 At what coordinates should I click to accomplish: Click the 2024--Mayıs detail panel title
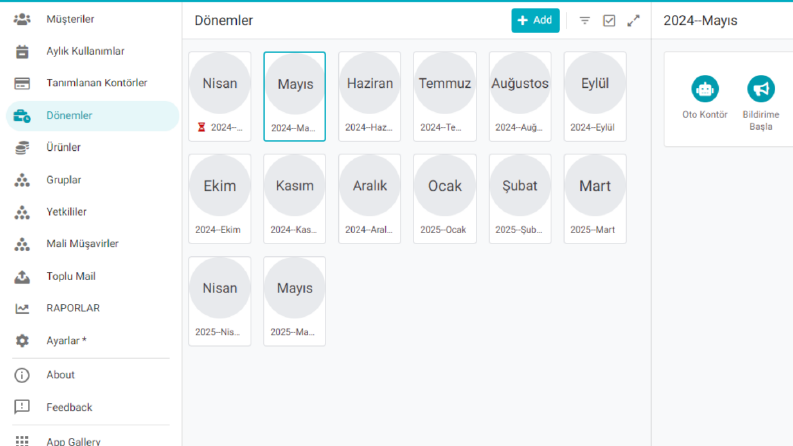click(700, 21)
